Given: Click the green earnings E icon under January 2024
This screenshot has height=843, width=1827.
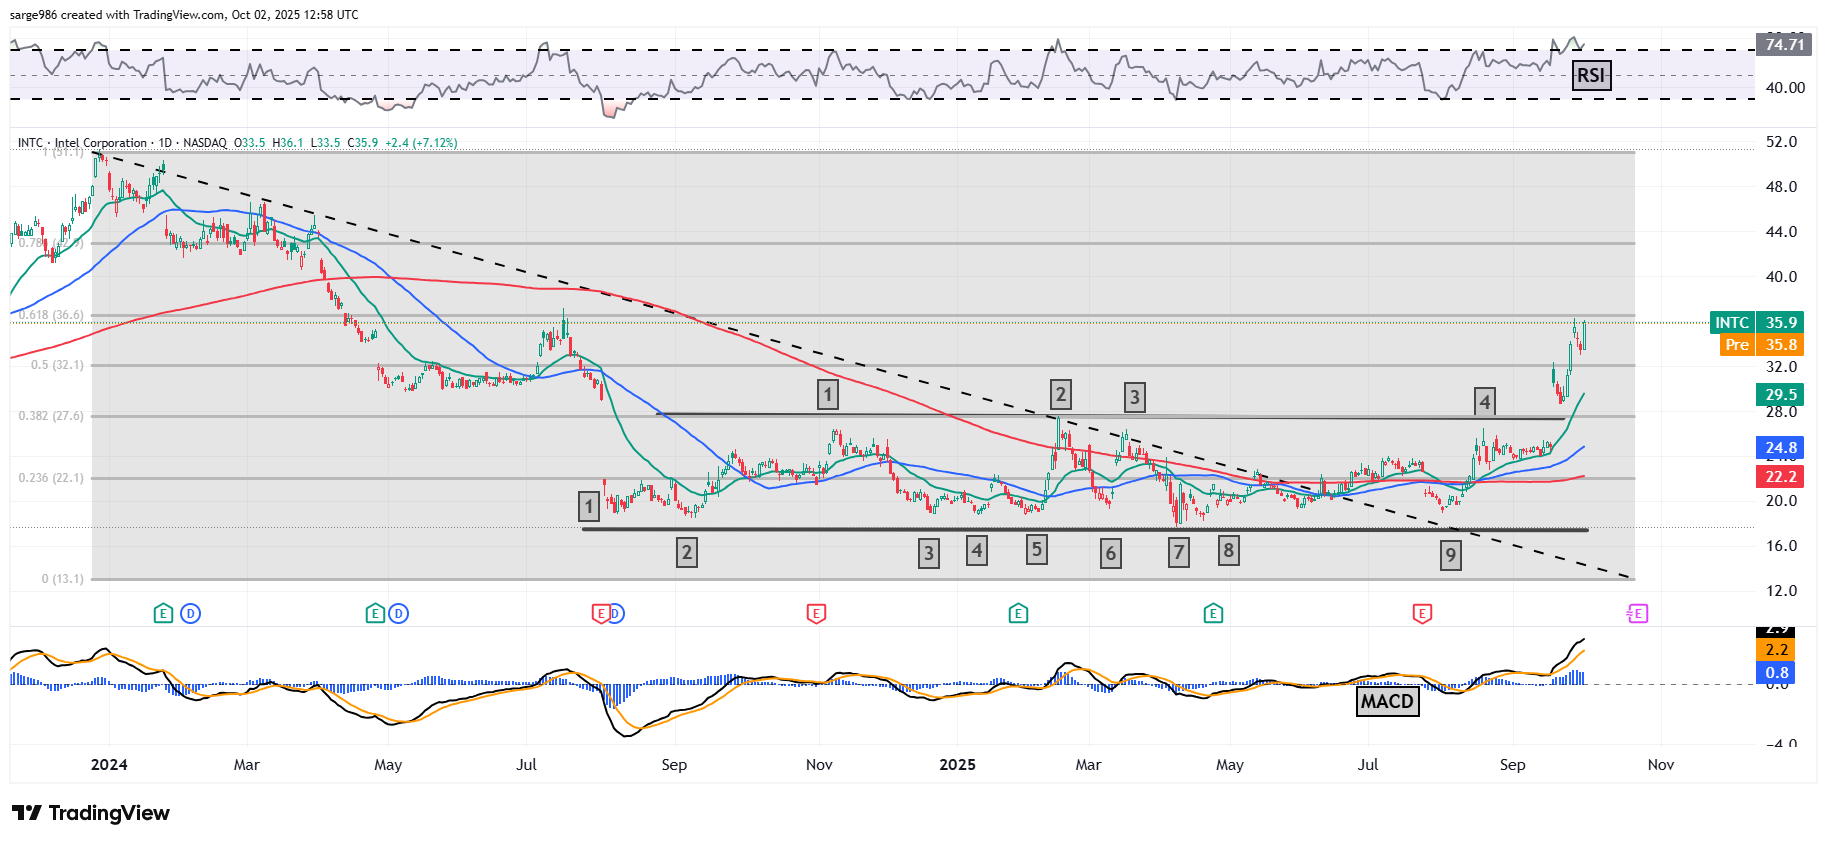Looking at the screenshot, I should 163,613.
